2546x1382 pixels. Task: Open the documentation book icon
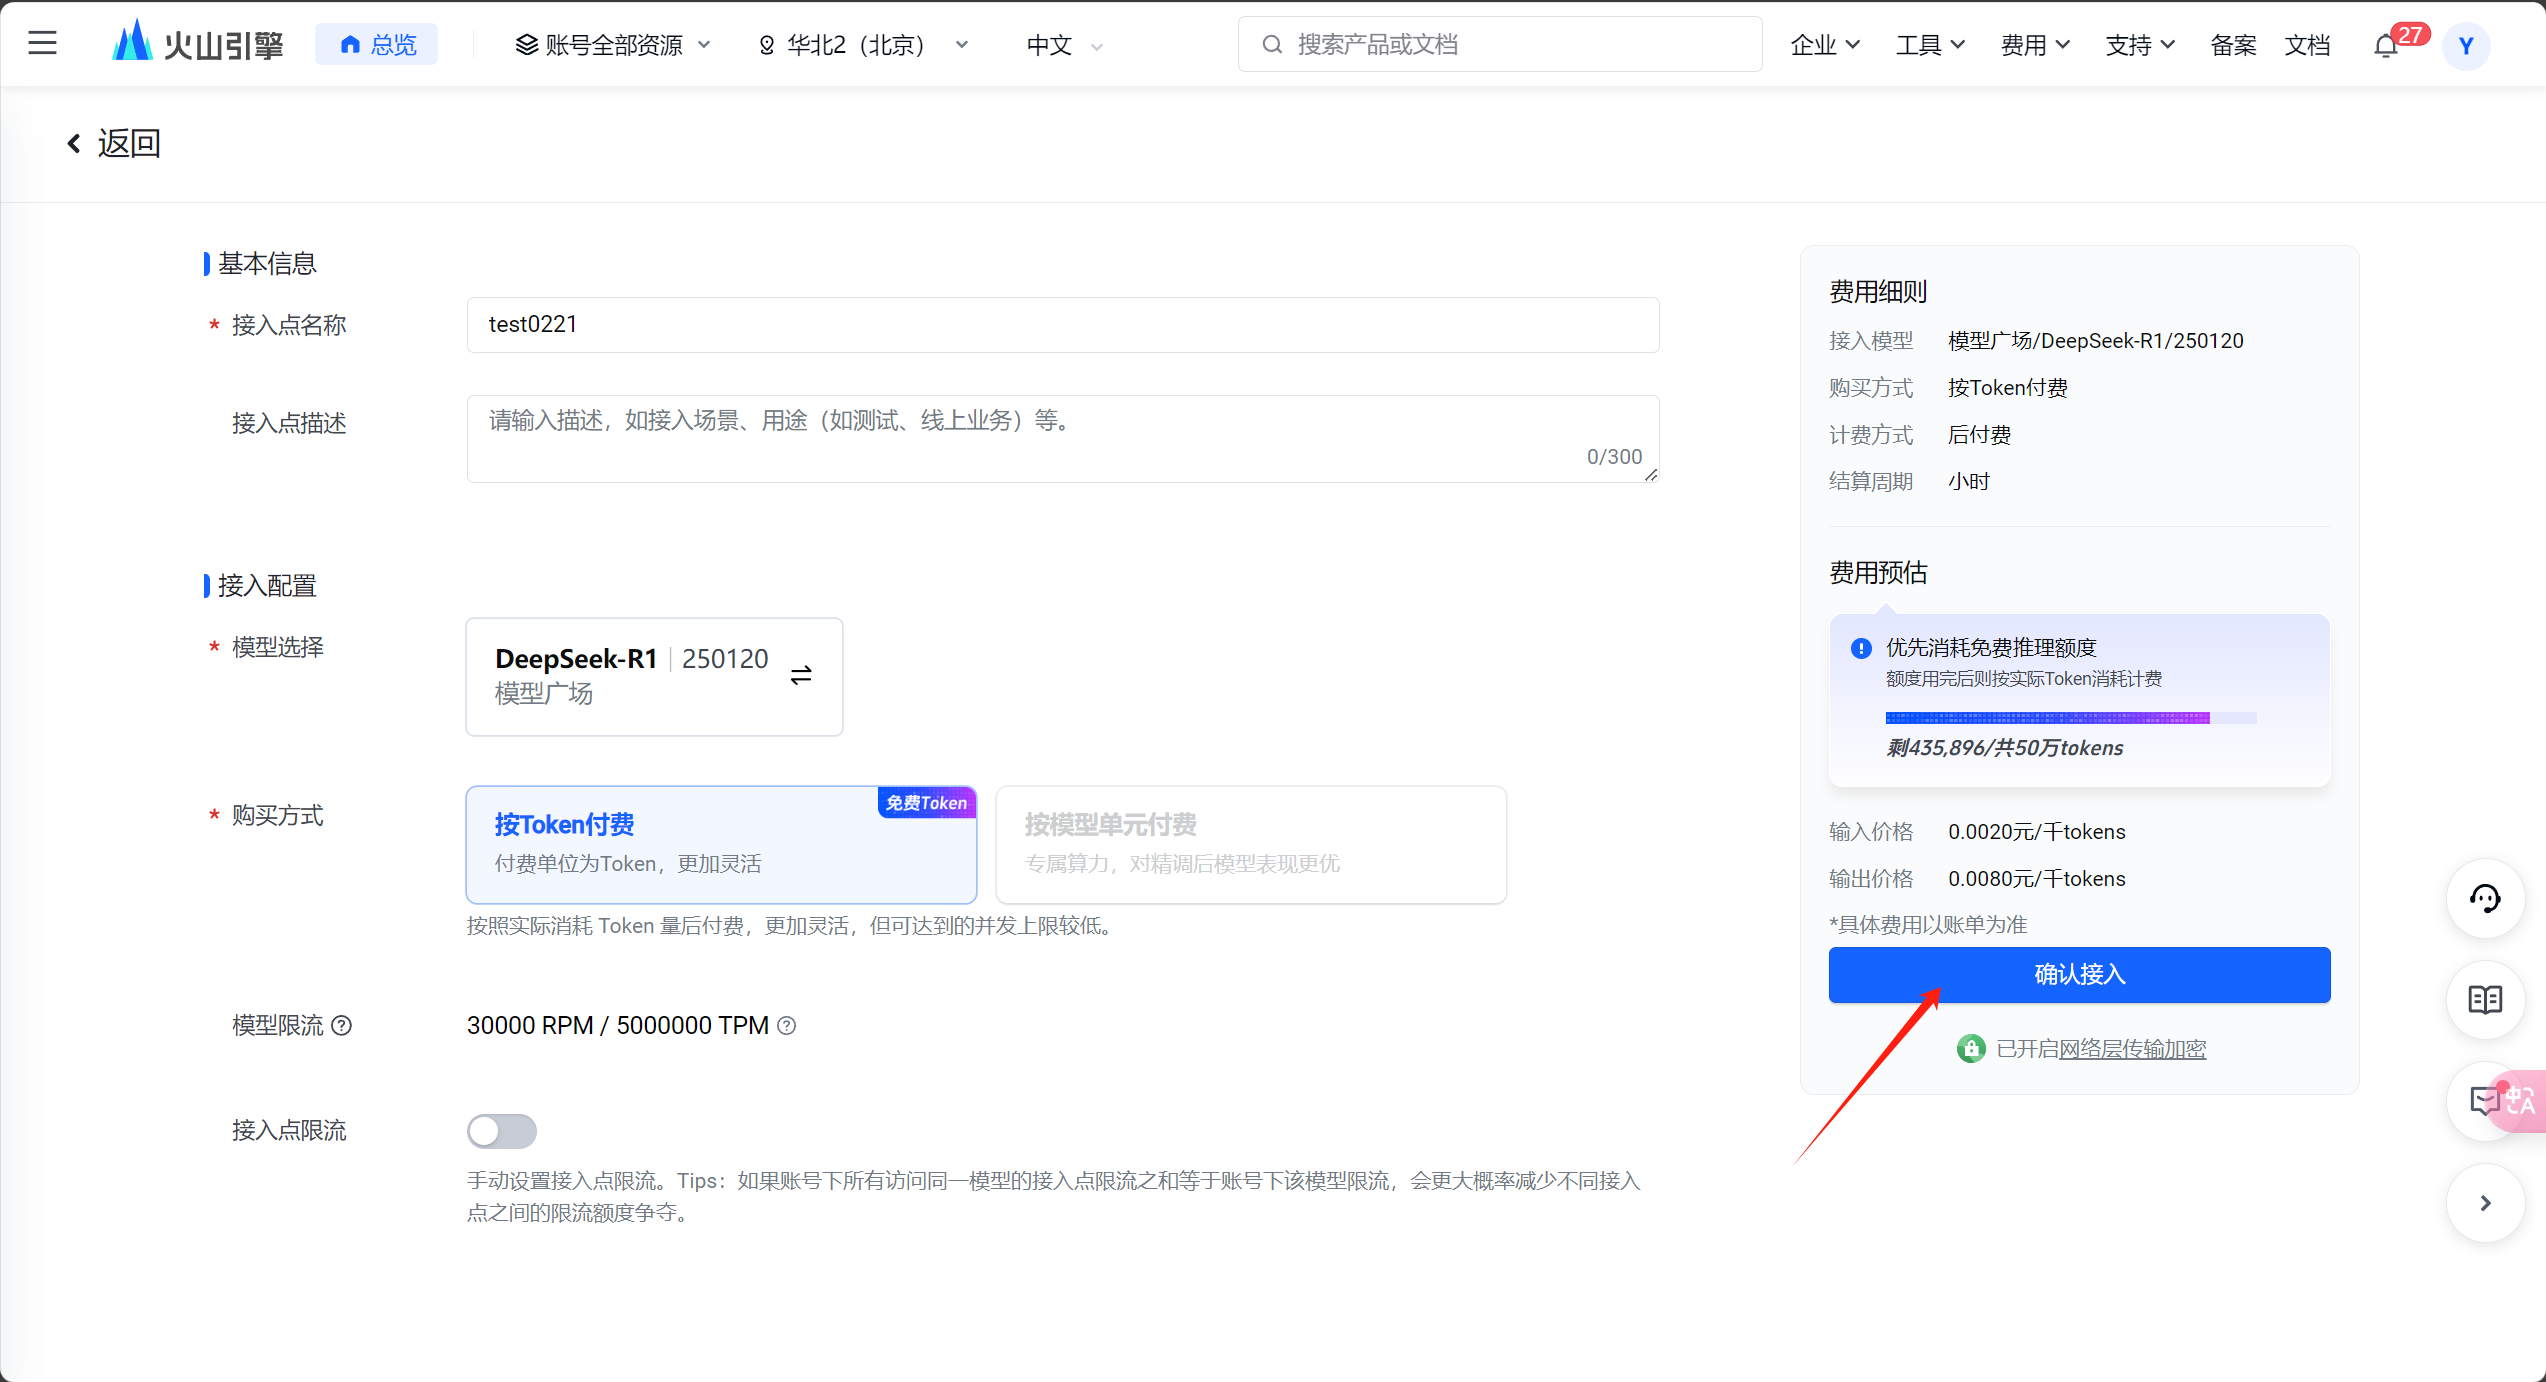click(2485, 1000)
